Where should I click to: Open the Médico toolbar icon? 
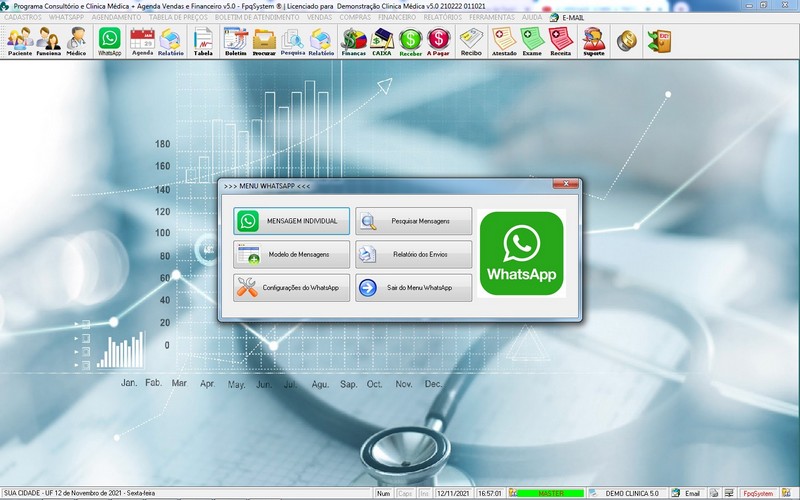coord(77,41)
